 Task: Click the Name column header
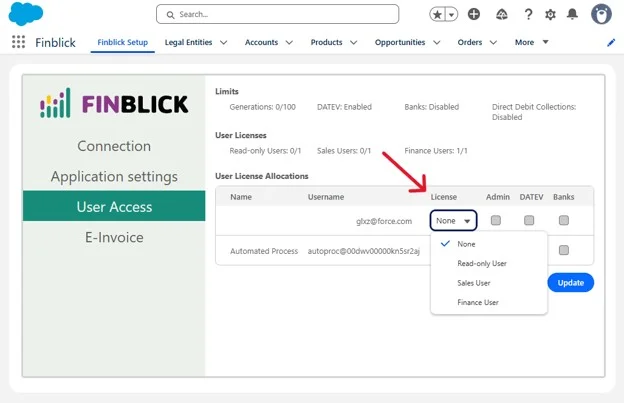coord(241,197)
